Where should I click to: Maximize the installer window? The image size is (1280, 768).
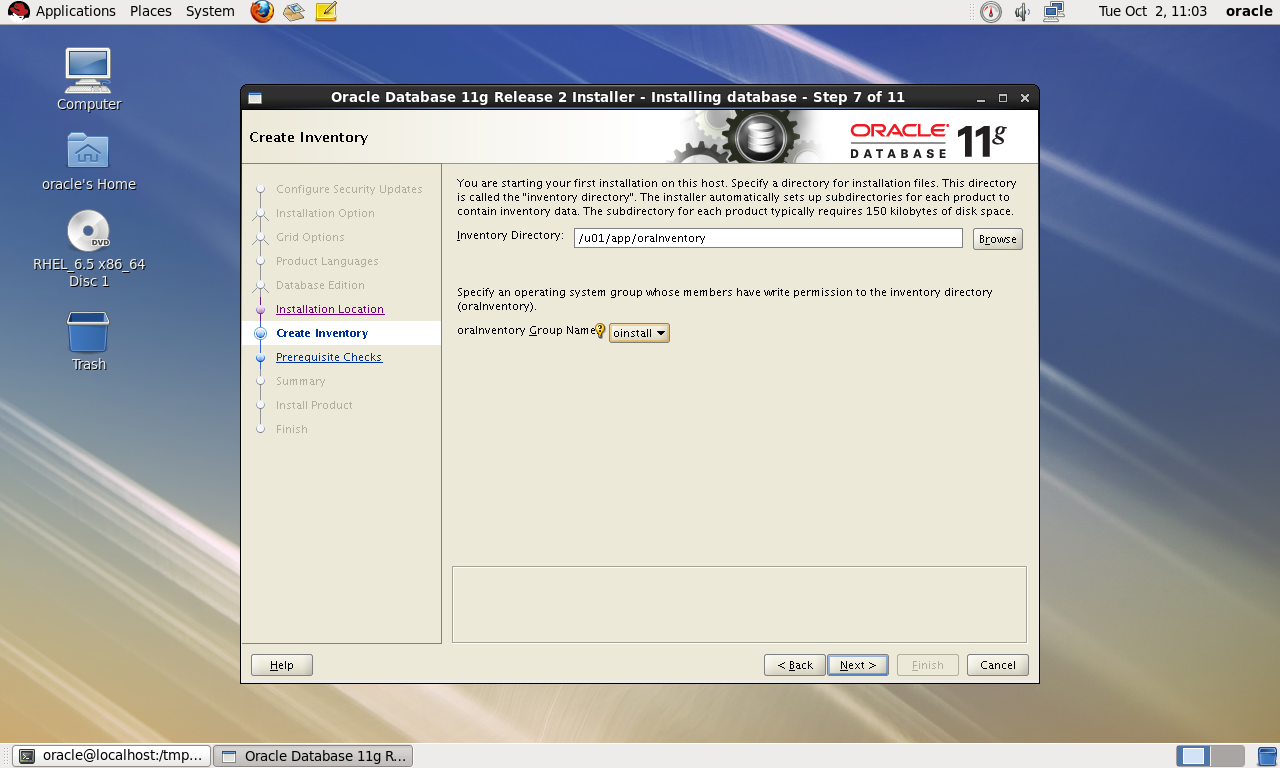point(1003,98)
